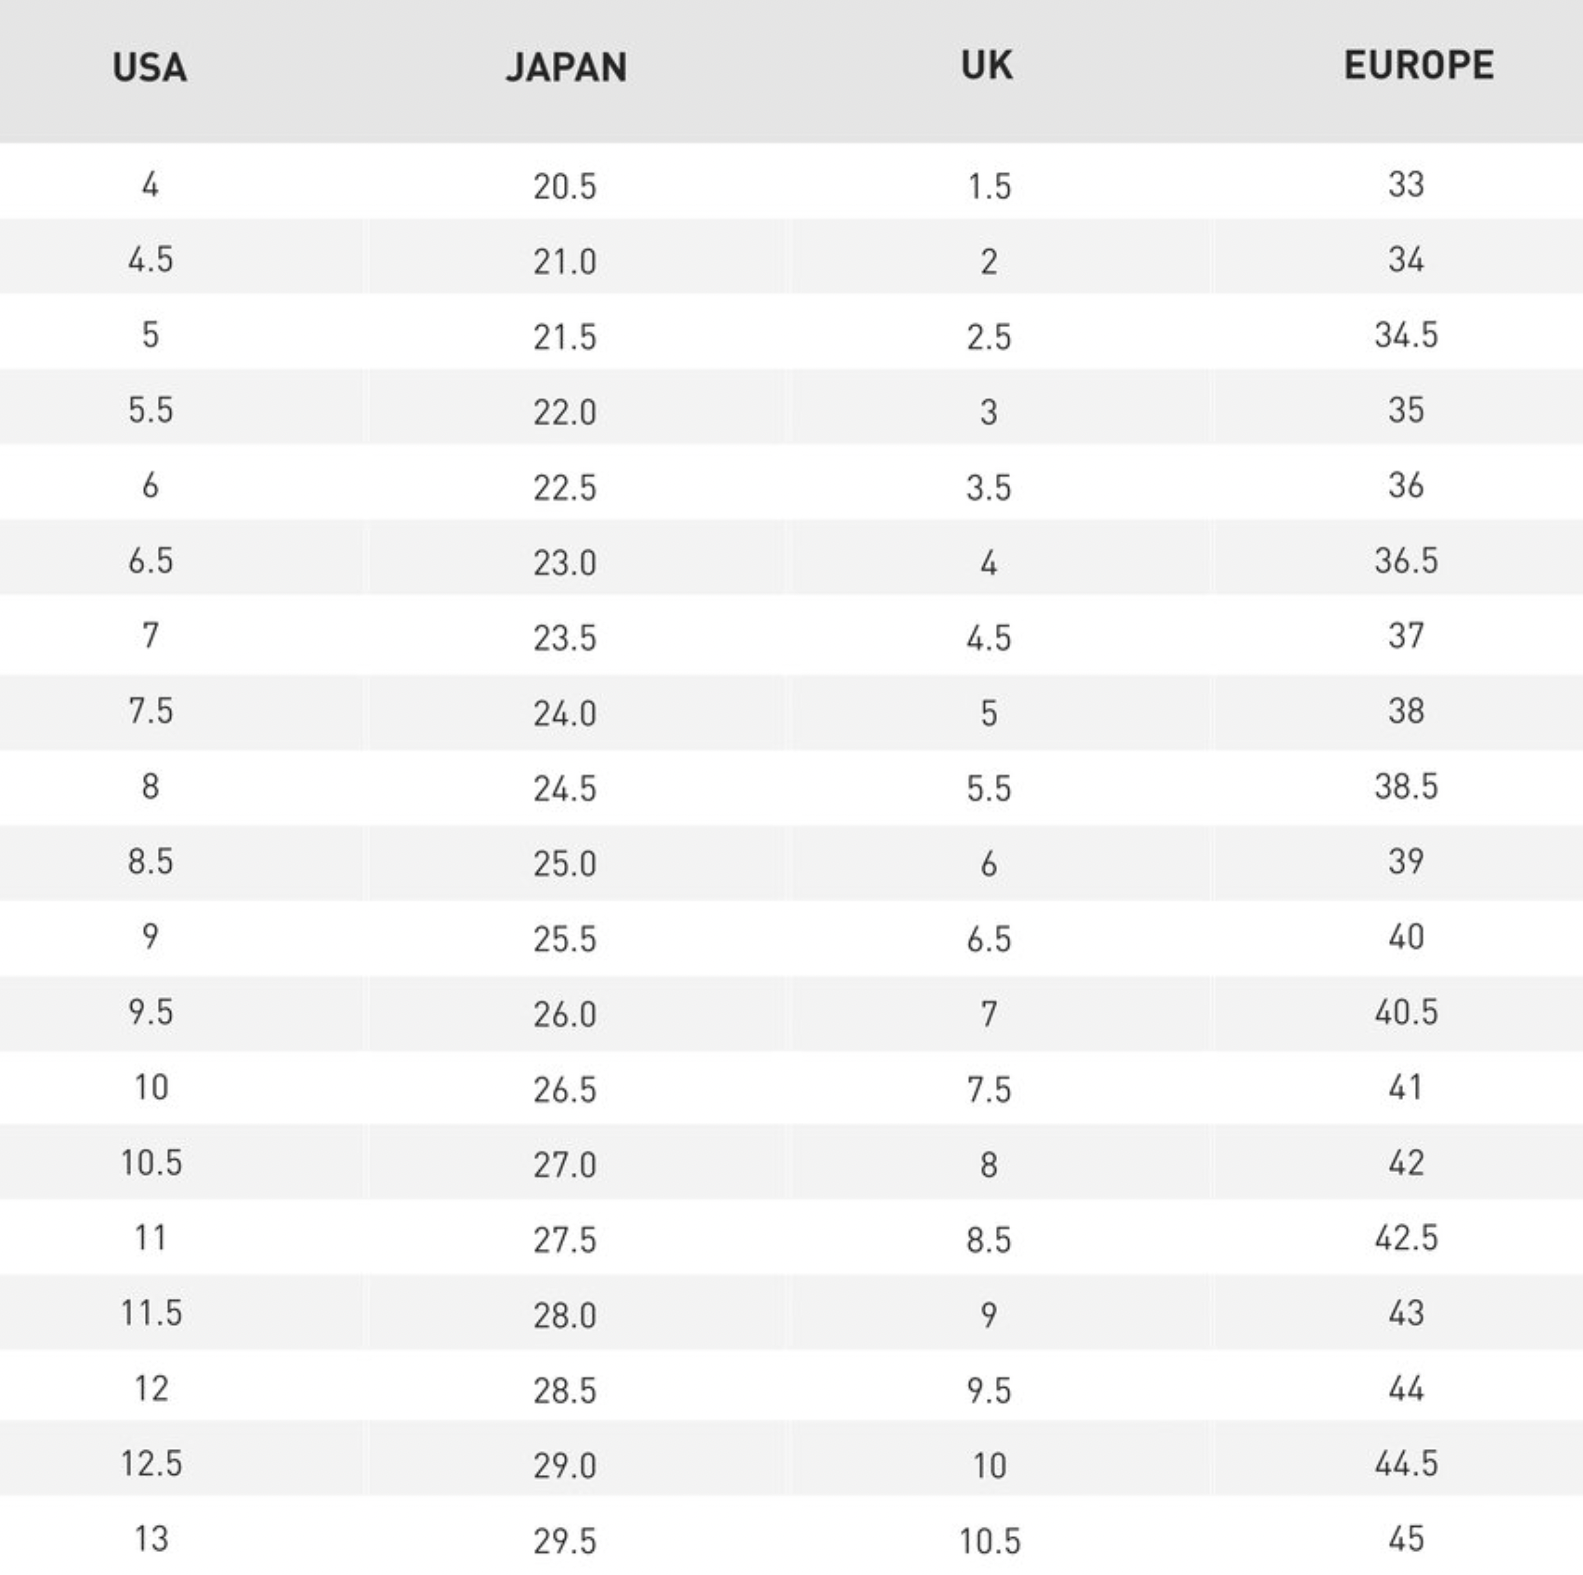1583x1575 pixels.
Task: Click Europe size 40.5 cell
Action: [x=1406, y=1012]
